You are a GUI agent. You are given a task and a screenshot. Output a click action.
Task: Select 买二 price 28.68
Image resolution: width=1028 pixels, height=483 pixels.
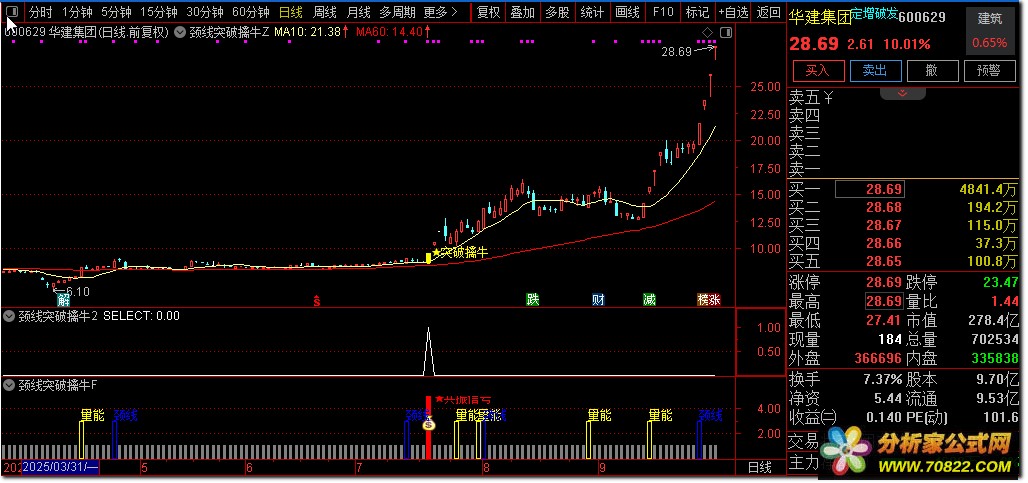[x=884, y=208]
